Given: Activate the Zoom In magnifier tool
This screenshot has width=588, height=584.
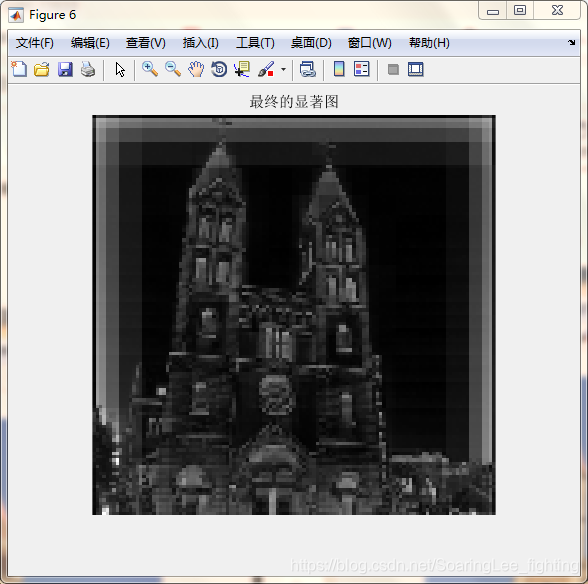Looking at the screenshot, I should pyautogui.click(x=150, y=69).
